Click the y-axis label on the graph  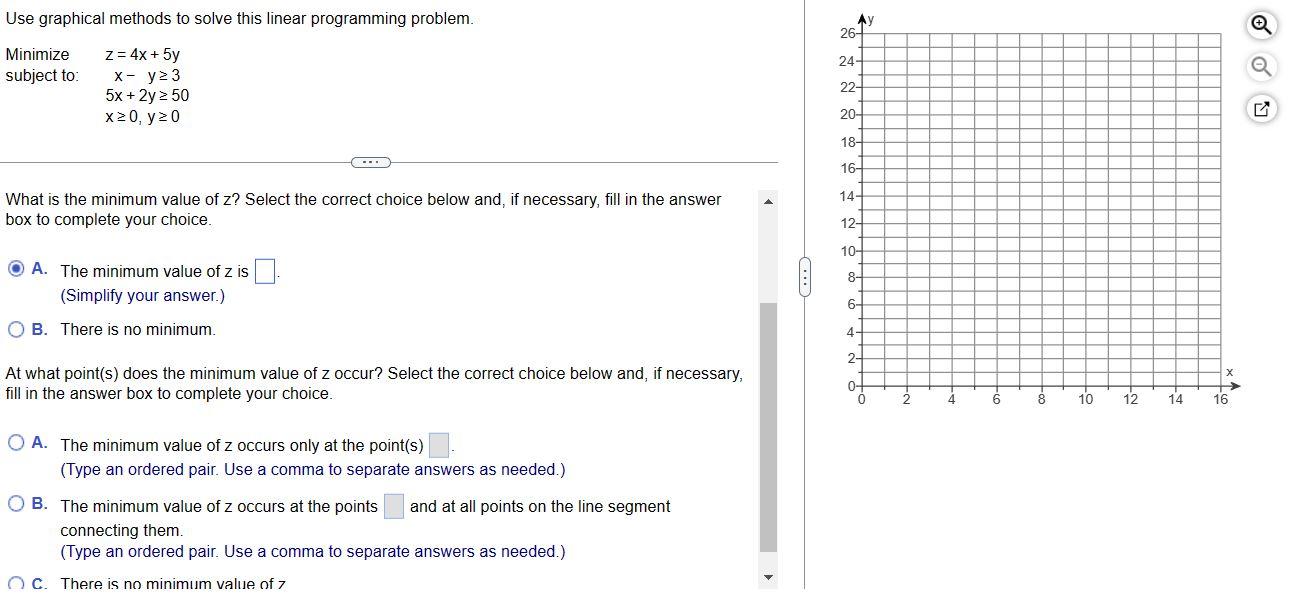click(869, 18)
